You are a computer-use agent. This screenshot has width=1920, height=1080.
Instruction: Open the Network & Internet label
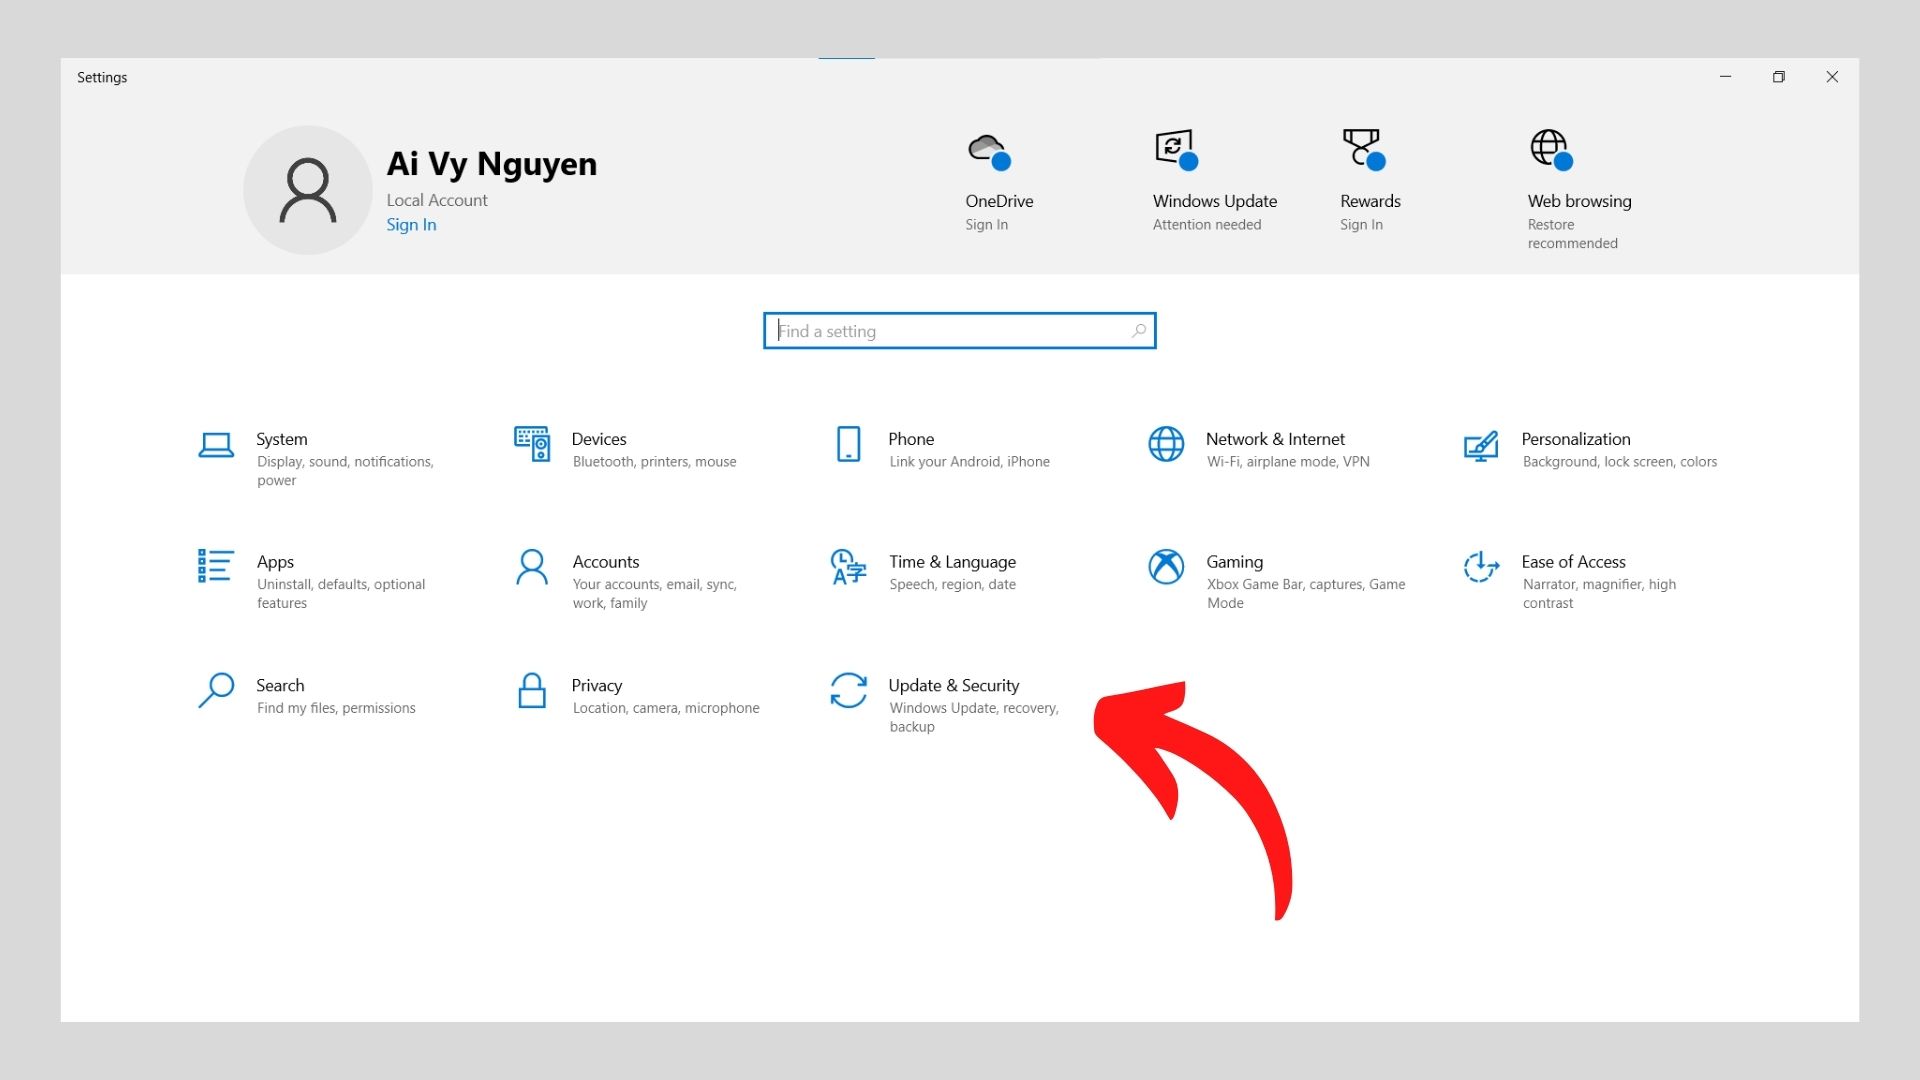point(1275,439)
